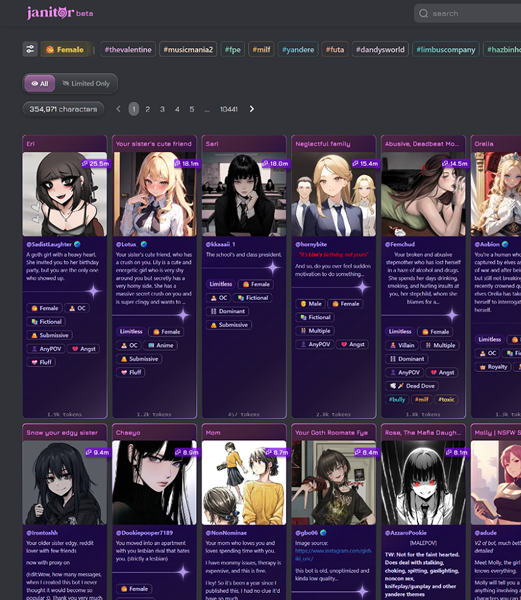Viewport: 521px width, 600px height.
Task: Click the 25.5m chat count badge on Eri
Action: click(96, 163)
